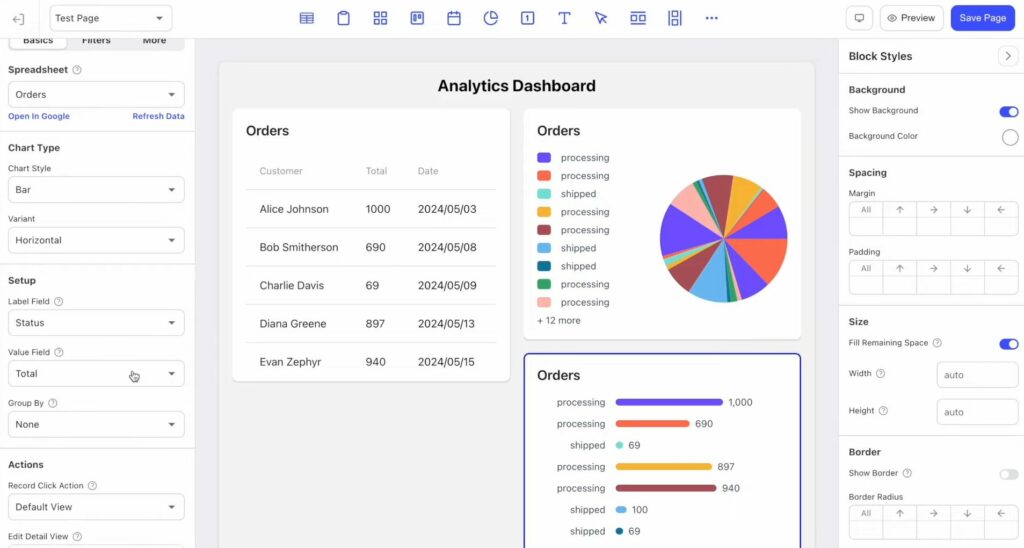
Task: Click the Alice Johnson table row
Action: [x=371, y=209]
